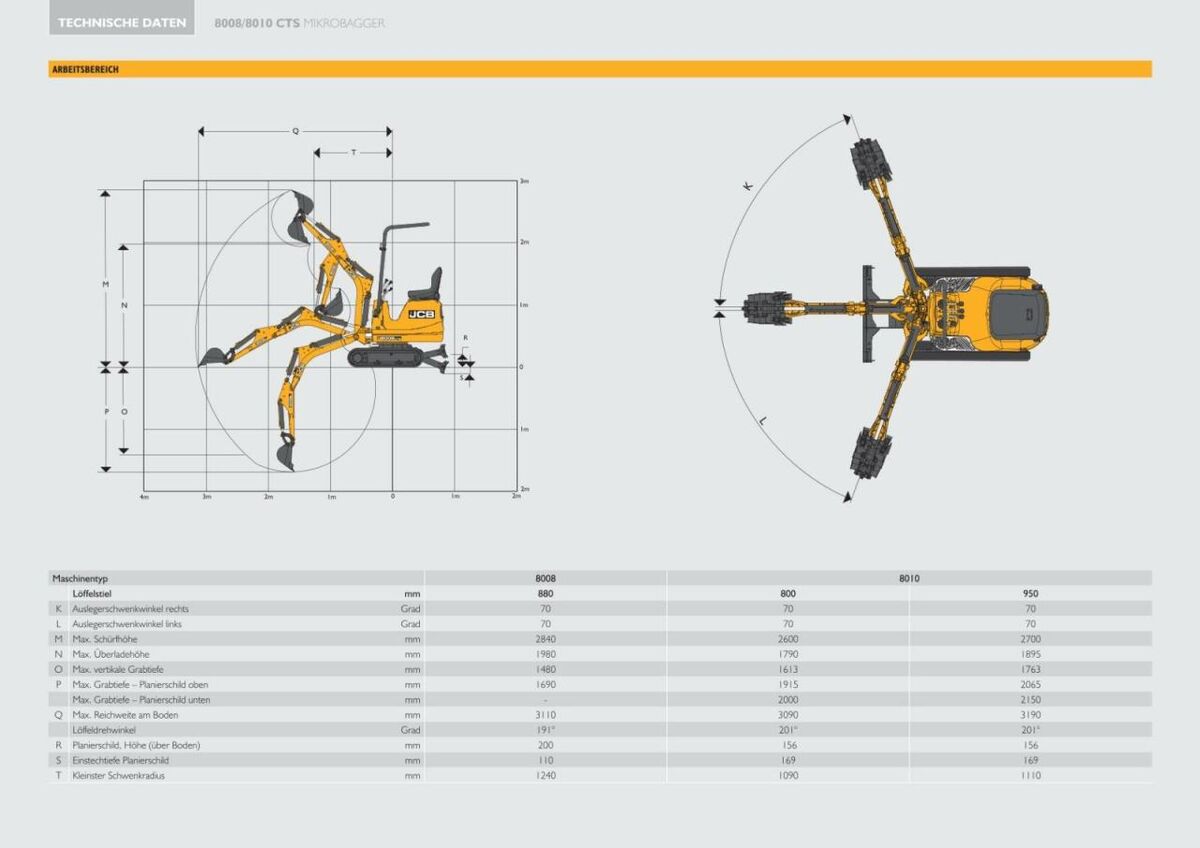Click 'Kleinster Schwenkradius' row label
Viewport: 1200px width, 848px height.
[x=118, y=775]
